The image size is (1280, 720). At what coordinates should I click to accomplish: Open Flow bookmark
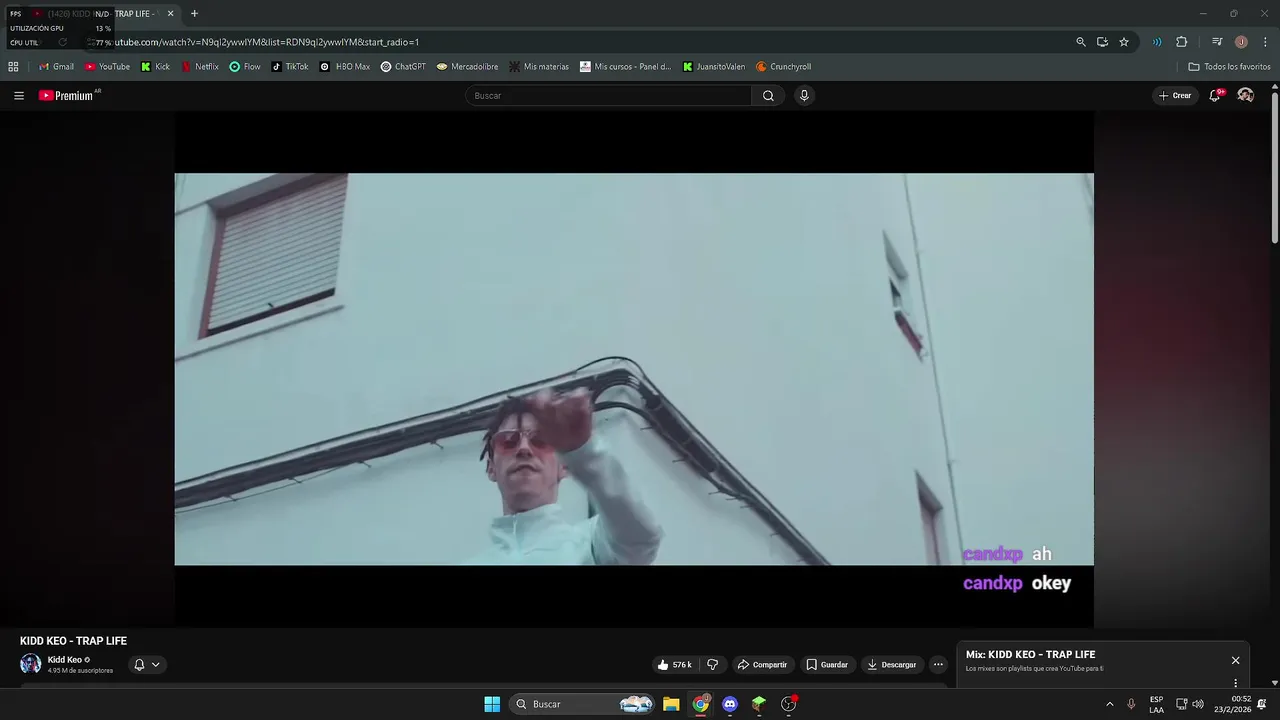(245, 67)
